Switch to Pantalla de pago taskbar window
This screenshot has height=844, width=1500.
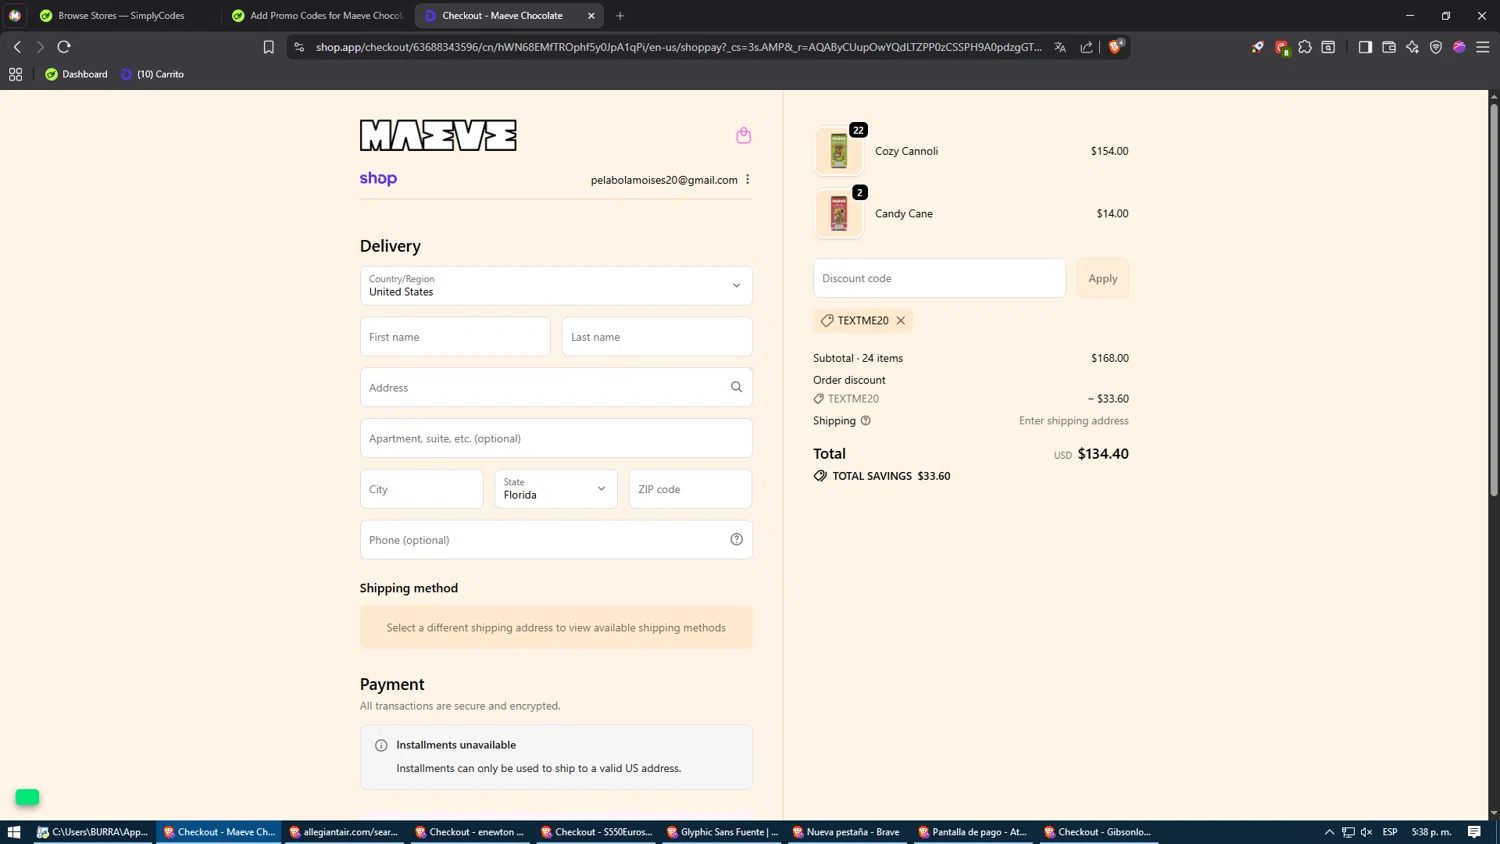click(x=973, y=832)
